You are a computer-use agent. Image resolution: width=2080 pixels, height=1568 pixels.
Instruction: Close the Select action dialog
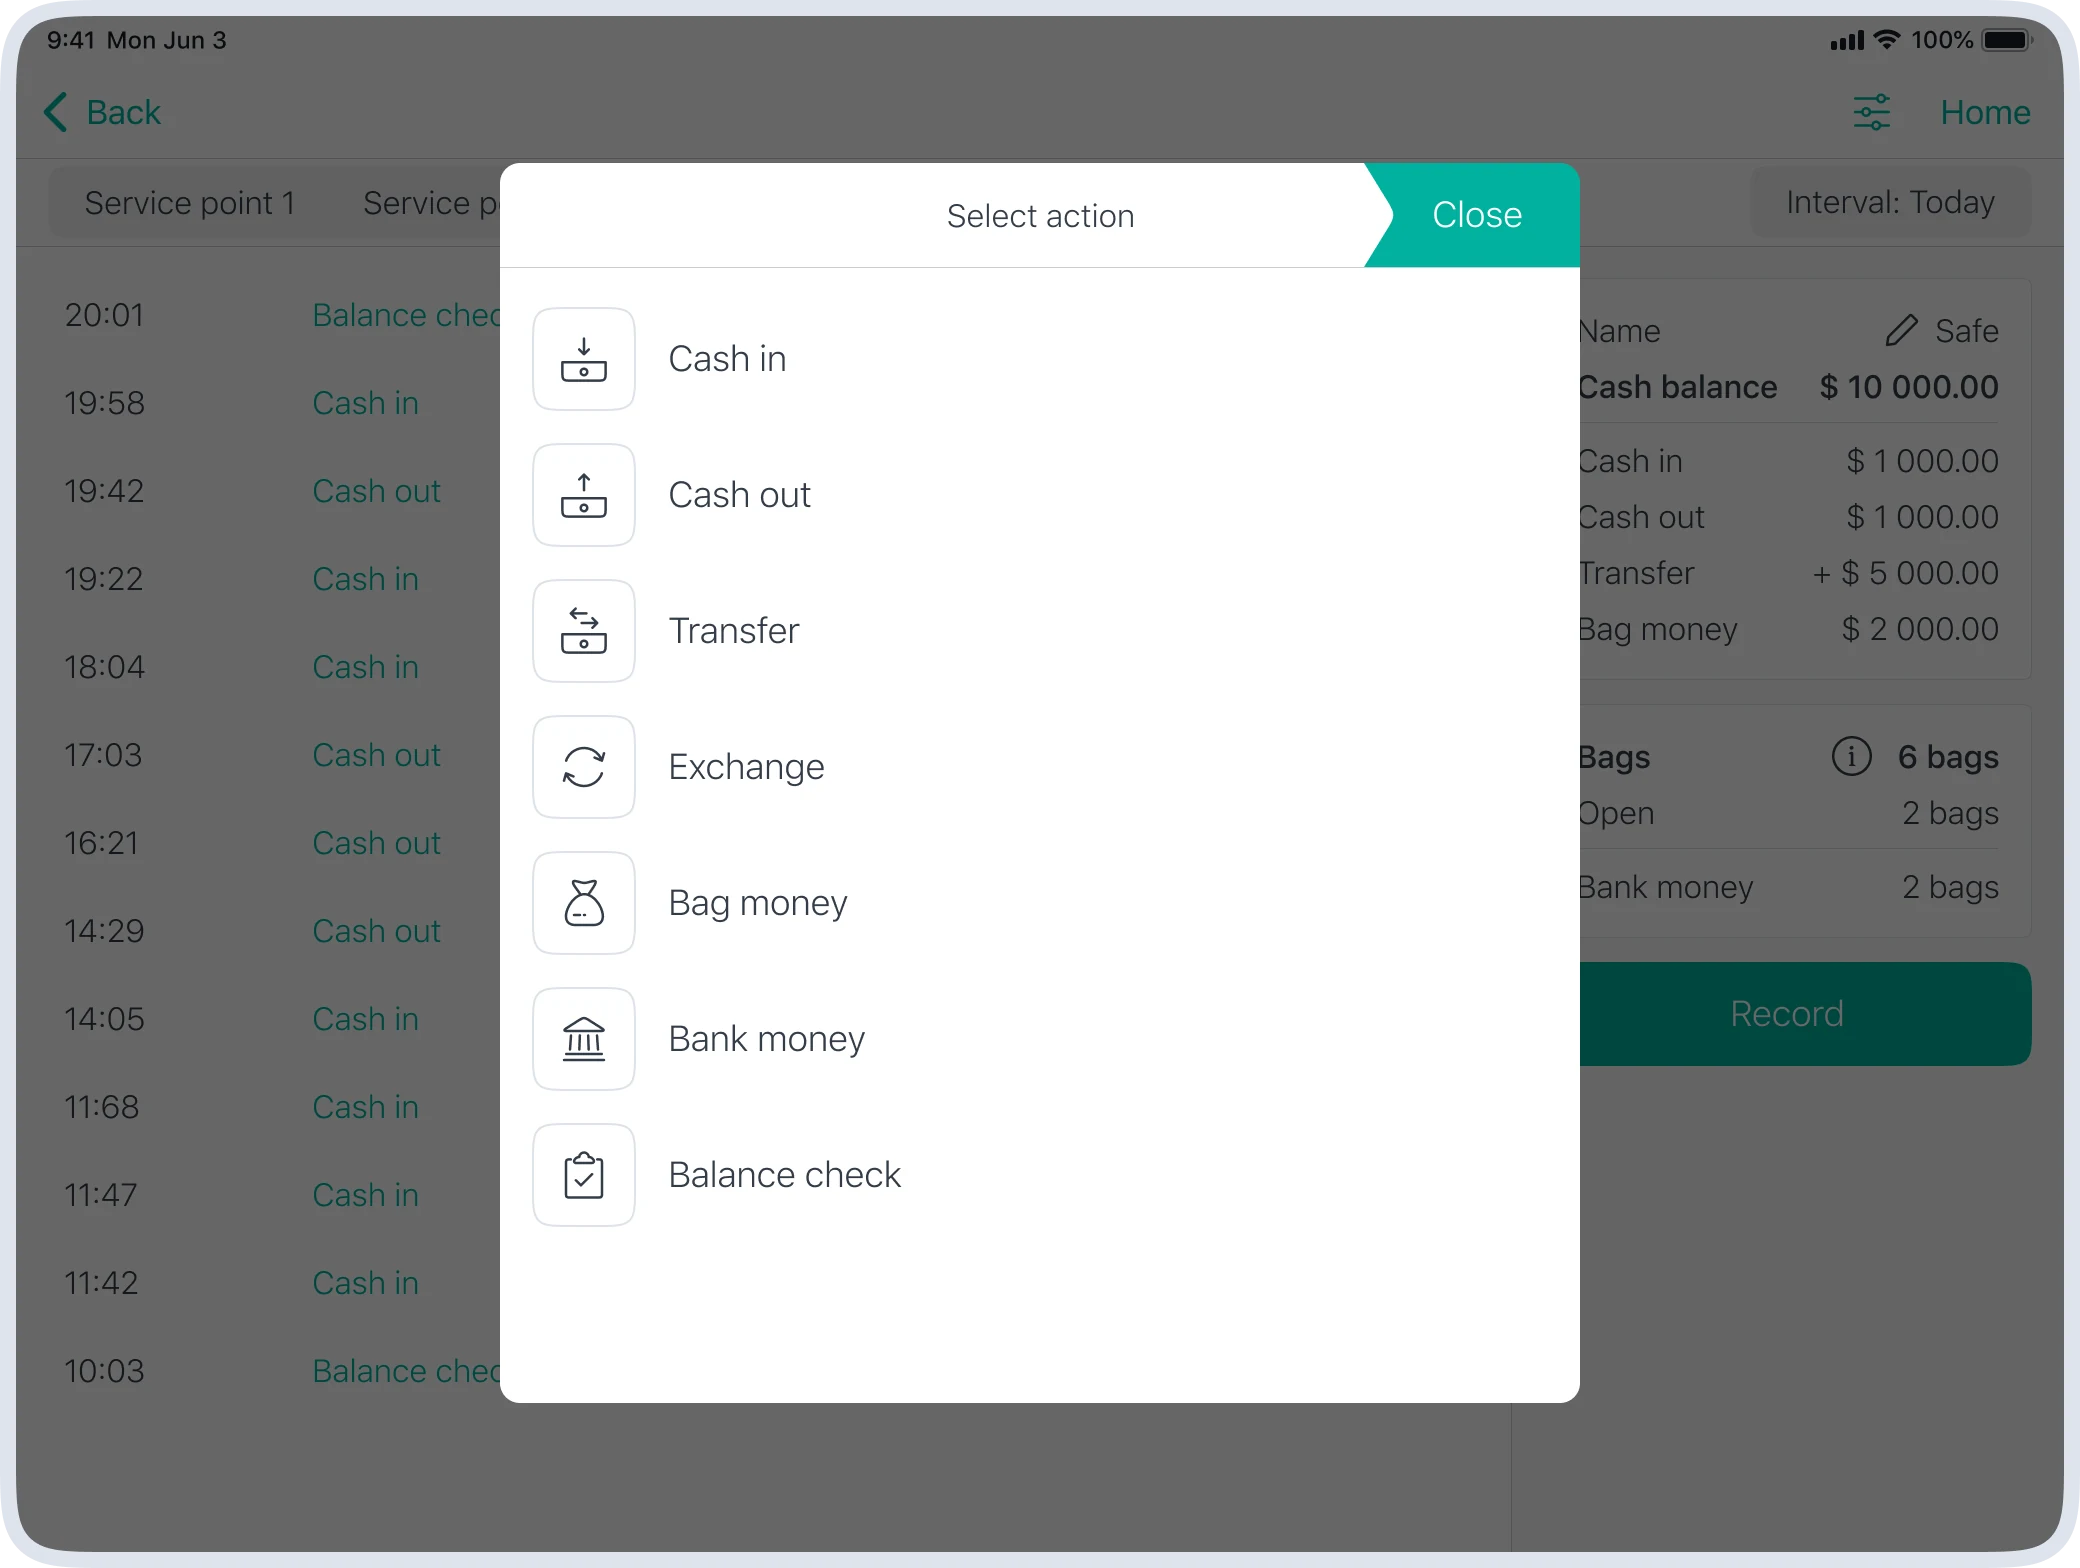1476,215
